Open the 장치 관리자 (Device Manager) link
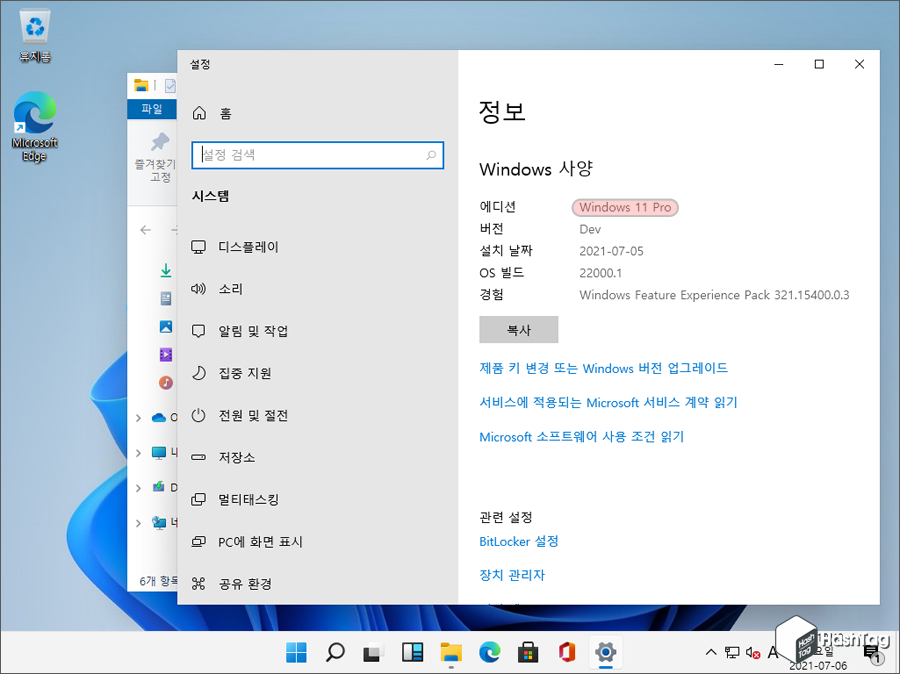 pos(513,575)
